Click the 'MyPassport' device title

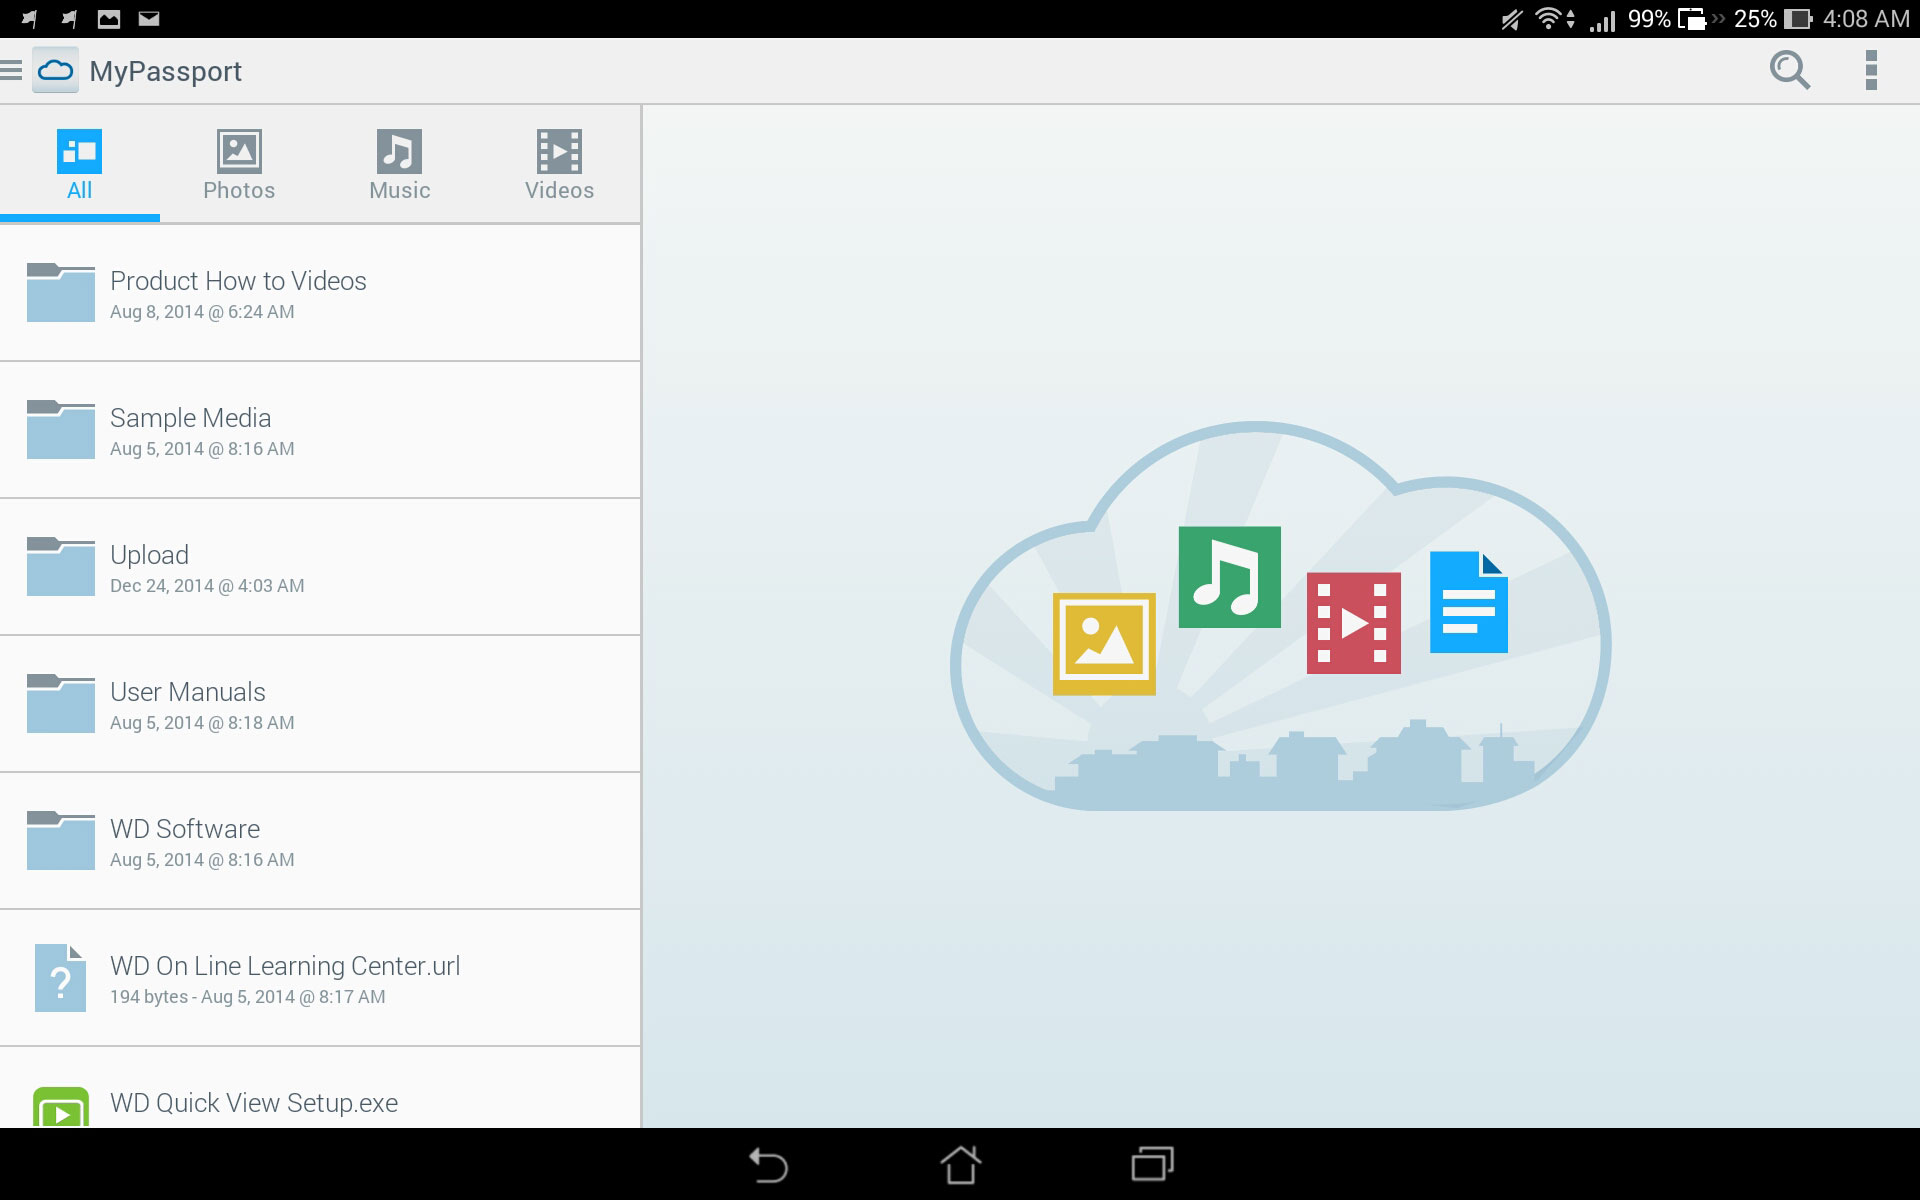pyautogui.click(x=166, y=71)
